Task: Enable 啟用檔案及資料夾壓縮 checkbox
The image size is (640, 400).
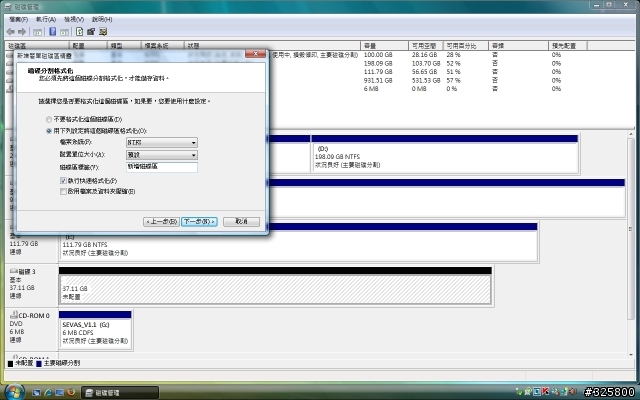Action: pyautogui.click(x=63, y=191)
